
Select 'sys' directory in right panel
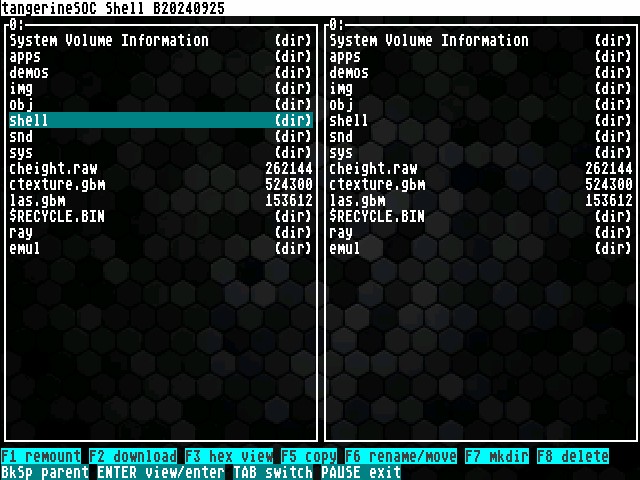(x=481, y=152)
